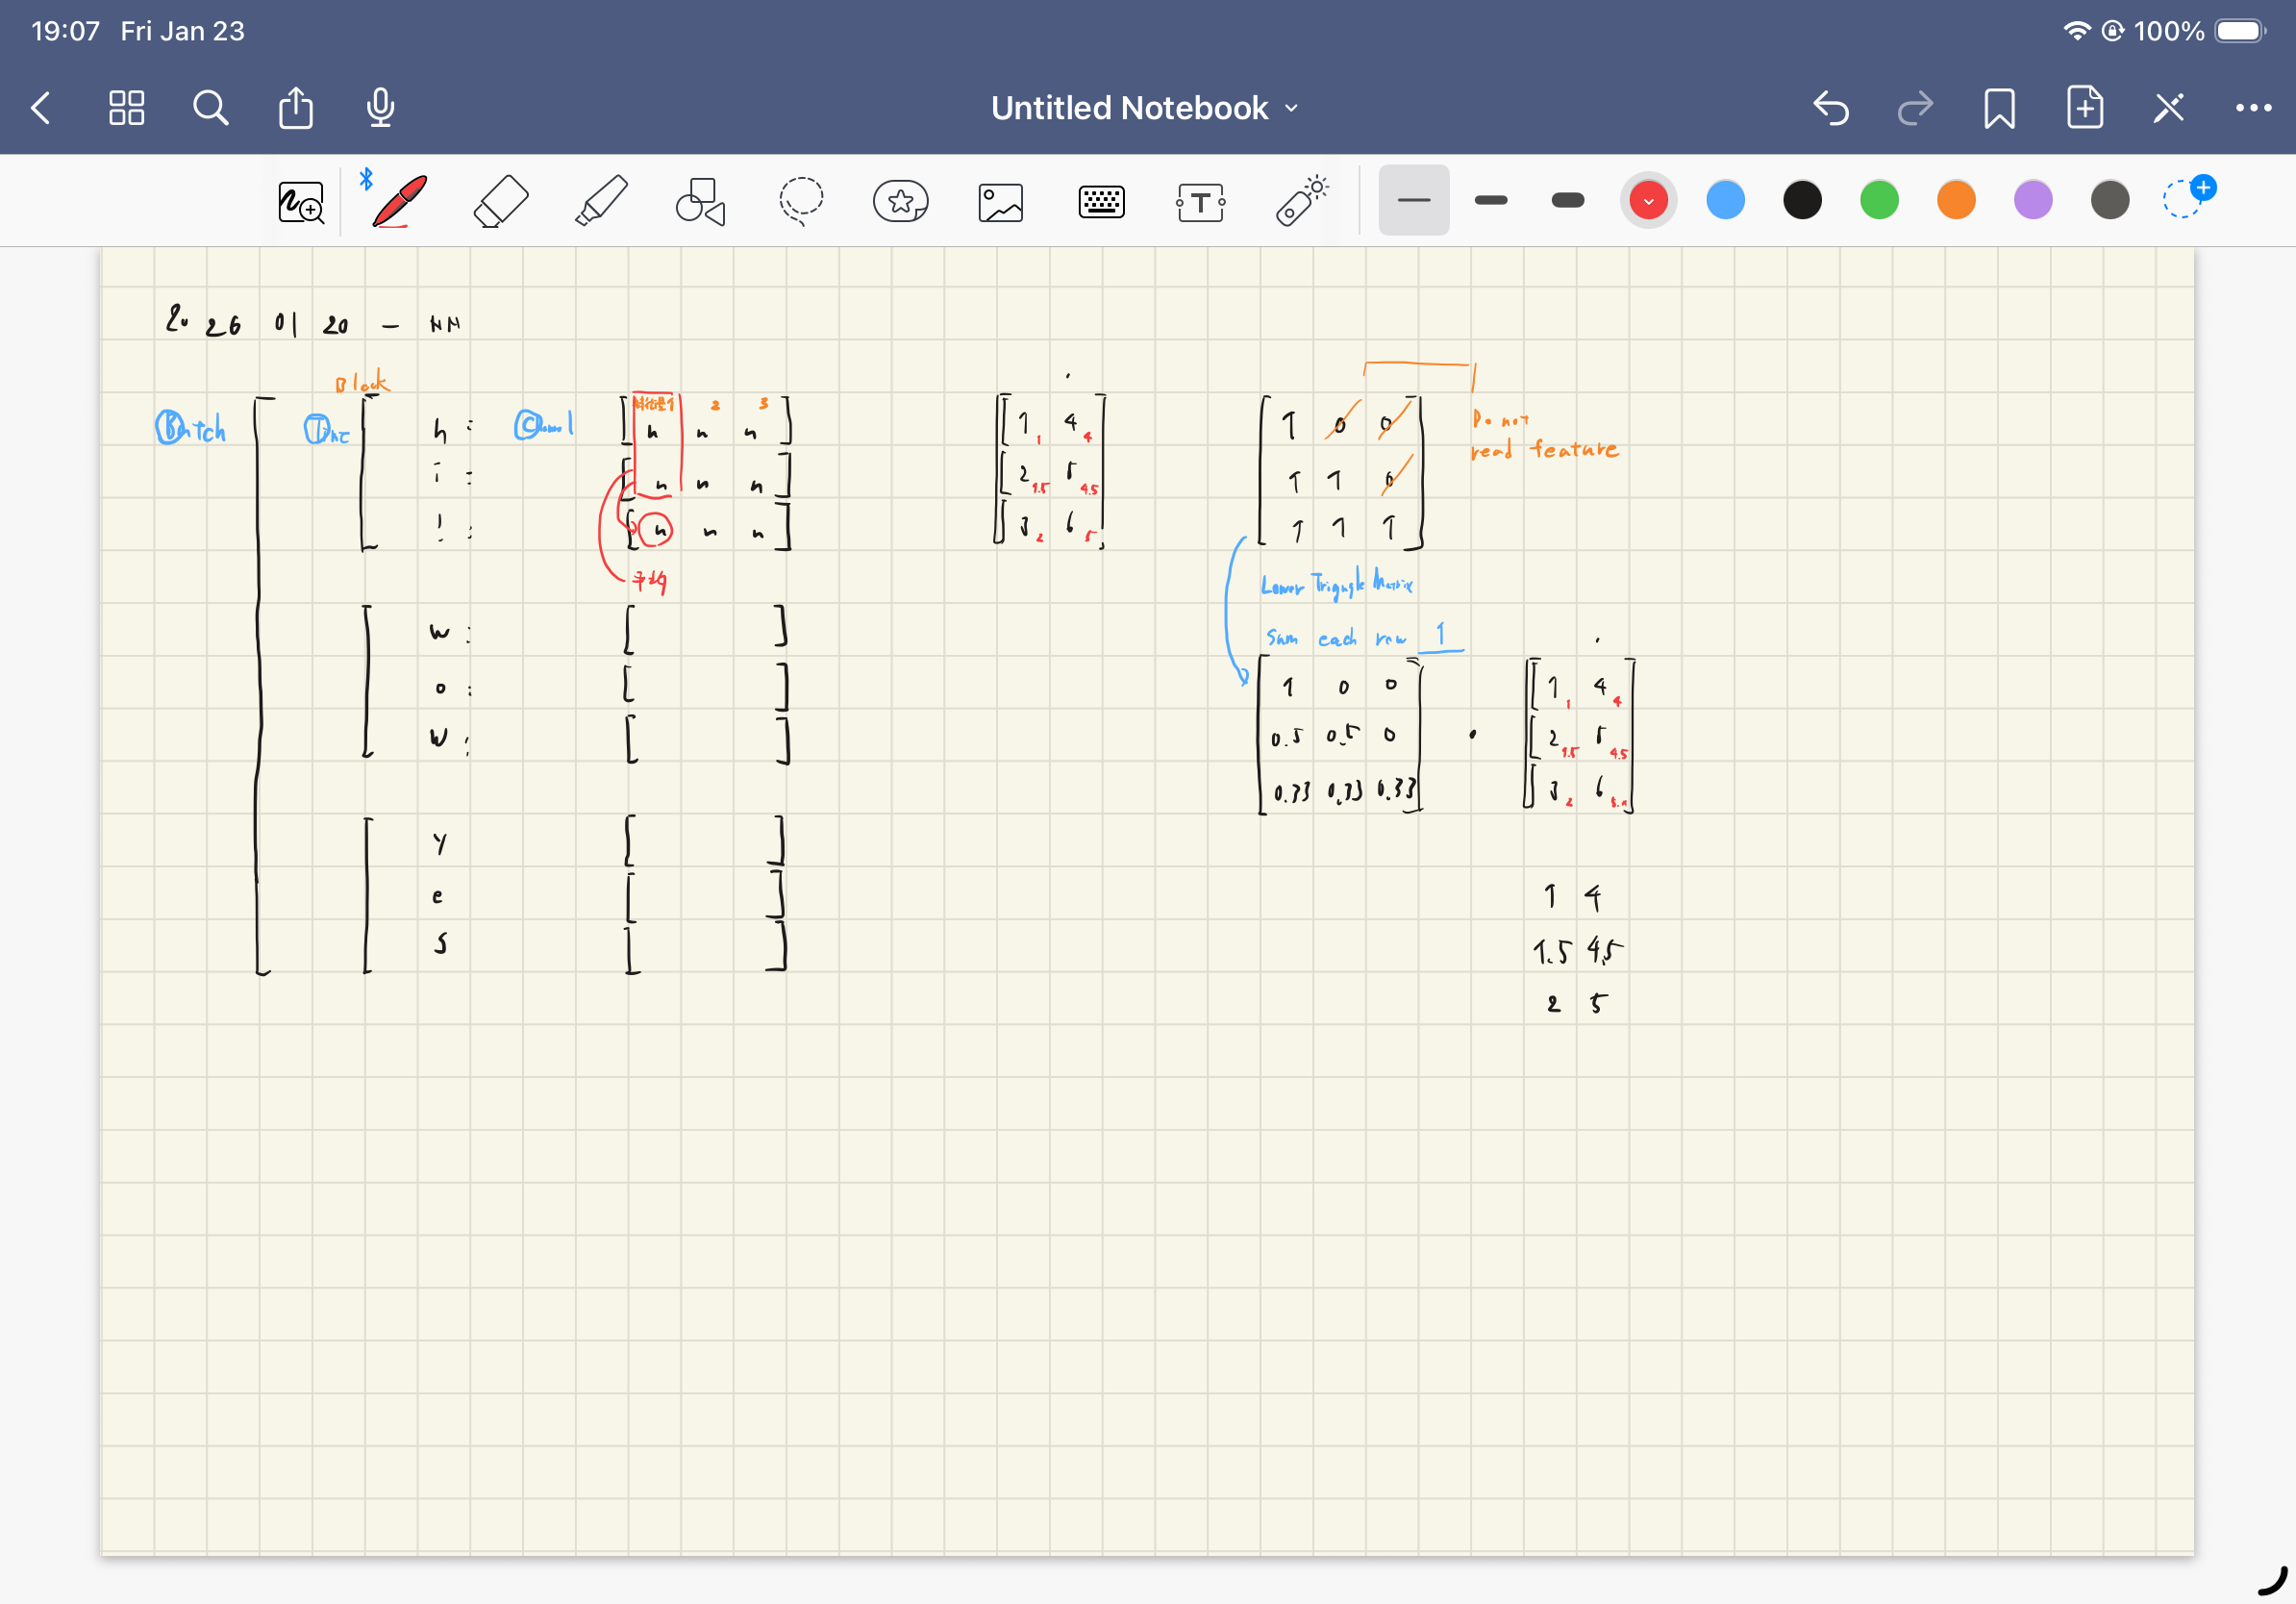Bookmark the current page

[1999, 108]
